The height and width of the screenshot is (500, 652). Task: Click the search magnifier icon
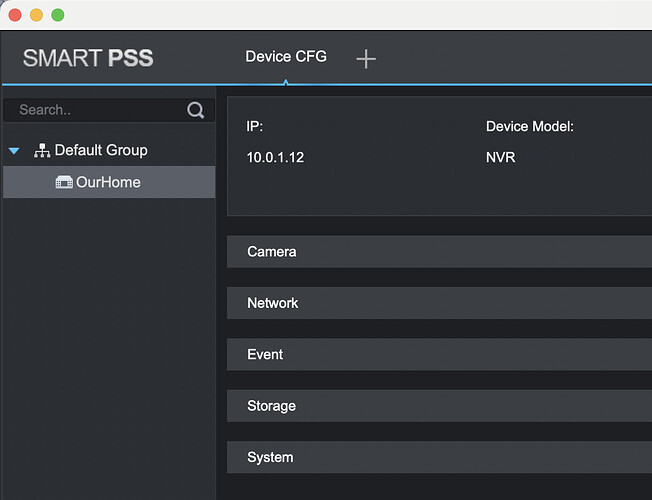195,110
